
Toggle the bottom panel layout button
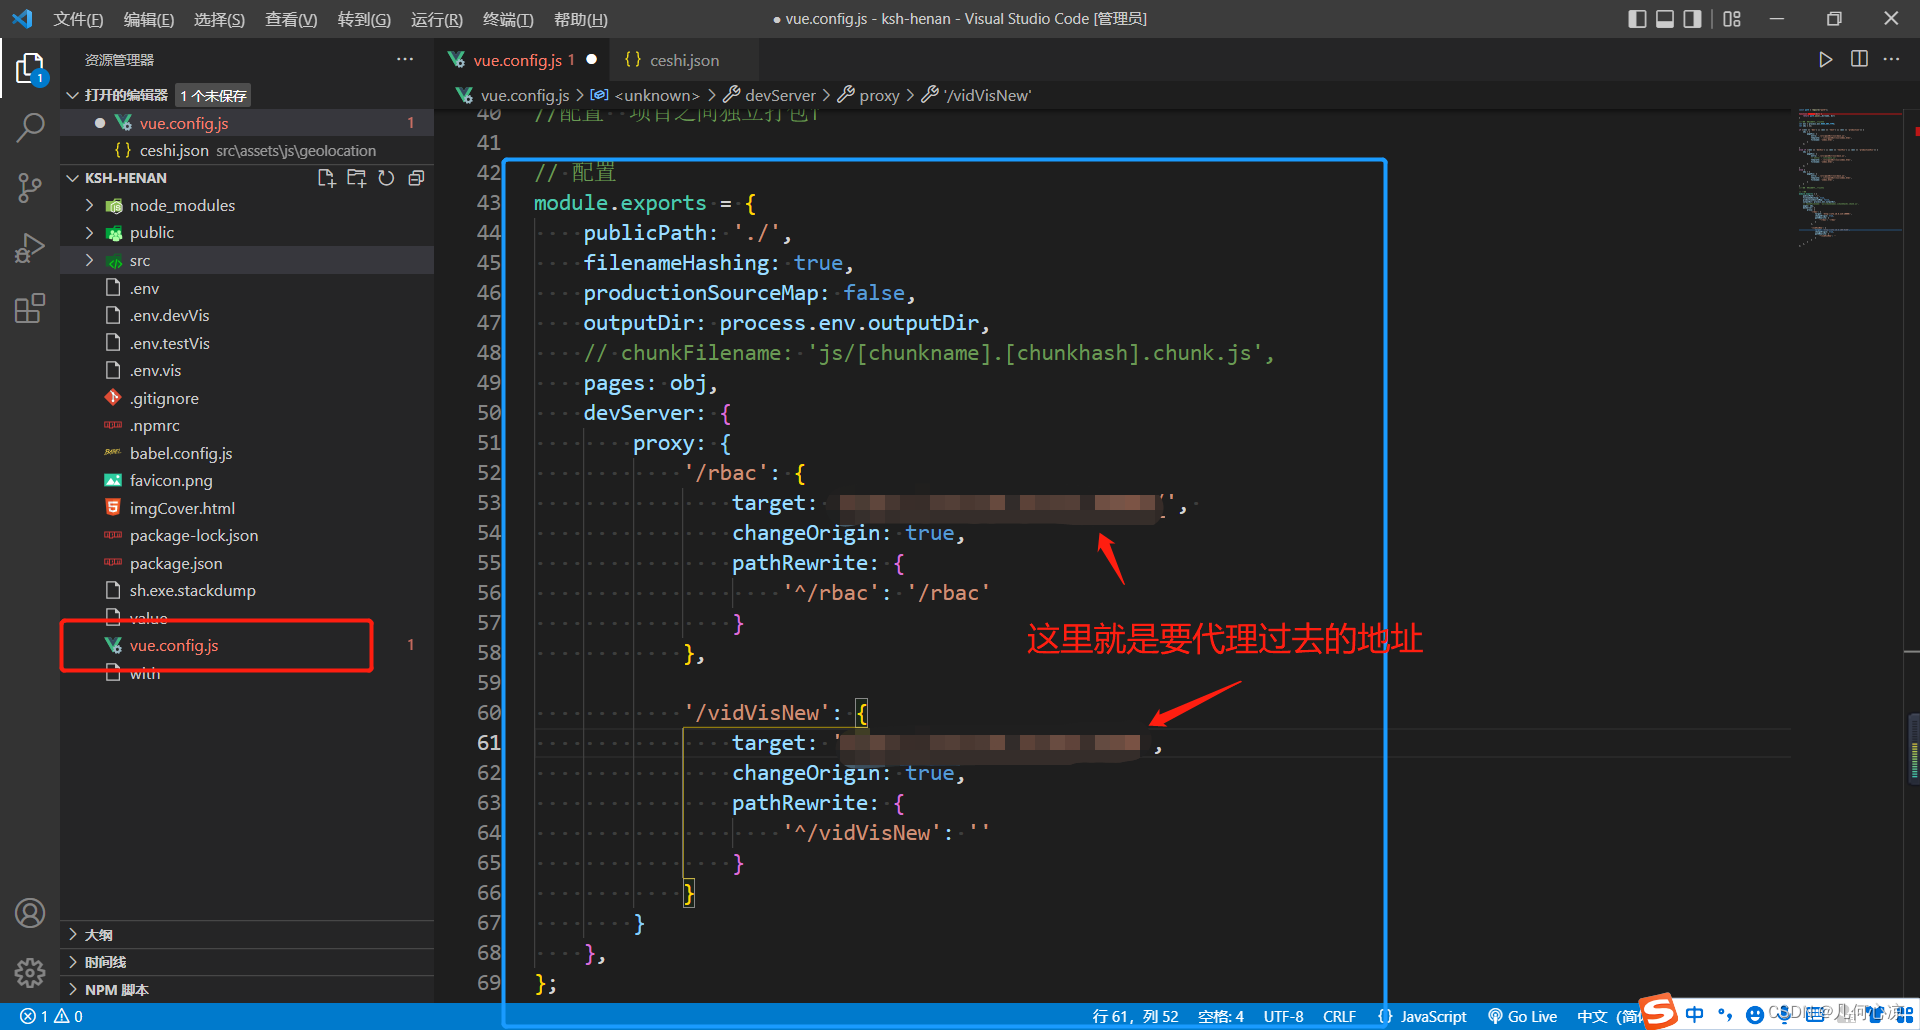(1665, 19)
